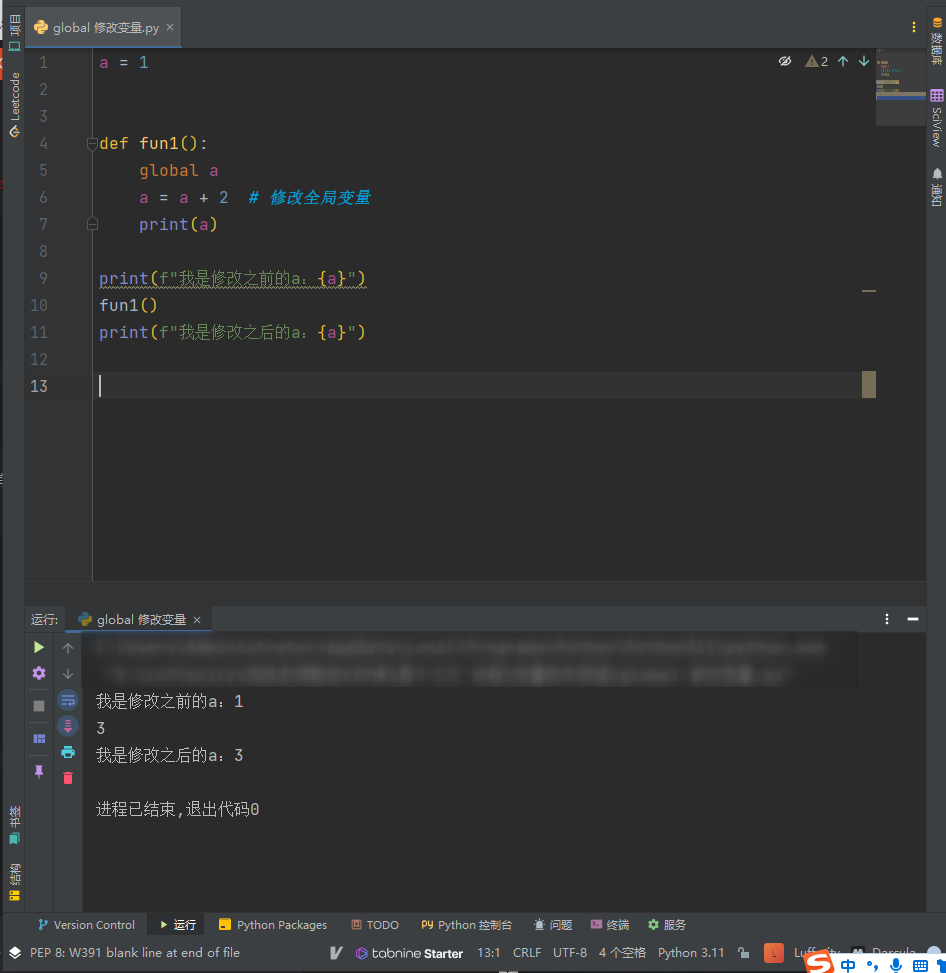Screen dimensions: 946x973
Task: Collapse the fun1 function fold marker
Action: pyautogui.click(x=92, y=144)
